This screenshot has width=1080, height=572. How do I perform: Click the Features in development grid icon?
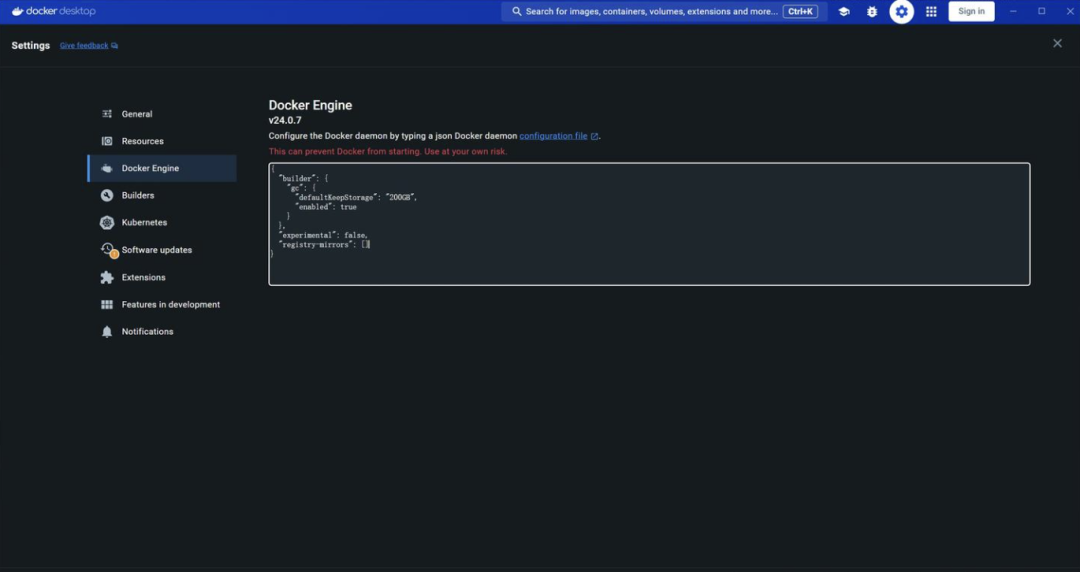click(x=107, y=305)
